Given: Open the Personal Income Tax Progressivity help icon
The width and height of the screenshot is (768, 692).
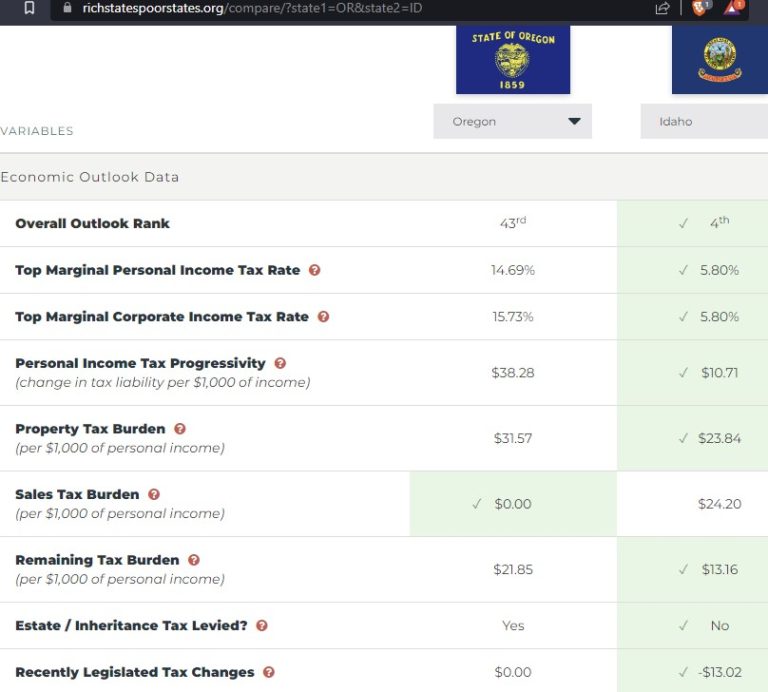Looking at the screenshot, I should pyautogui.click(x=280, y=364).
